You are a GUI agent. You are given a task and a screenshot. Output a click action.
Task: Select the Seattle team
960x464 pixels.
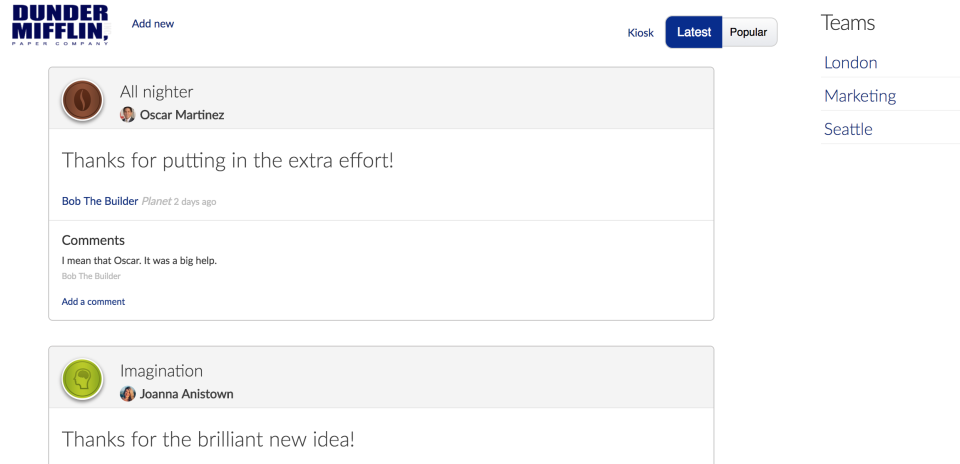[x=848, y=129]
